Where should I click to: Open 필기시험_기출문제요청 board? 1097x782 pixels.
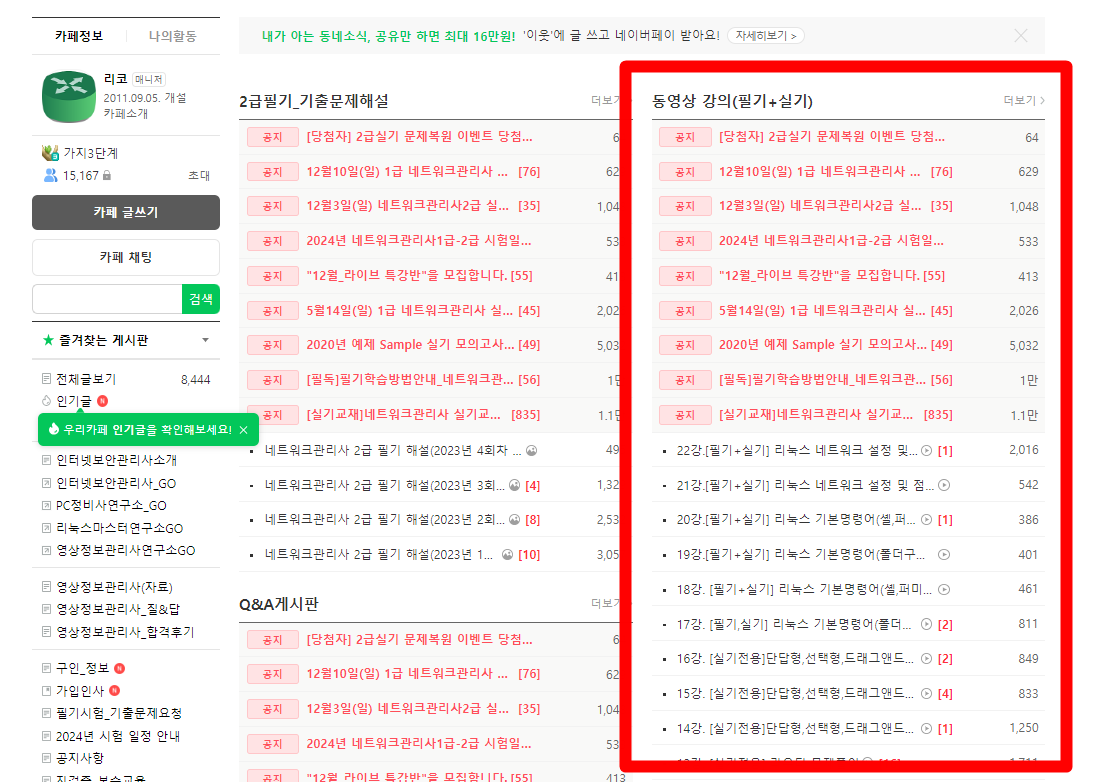tap(119, 713)
